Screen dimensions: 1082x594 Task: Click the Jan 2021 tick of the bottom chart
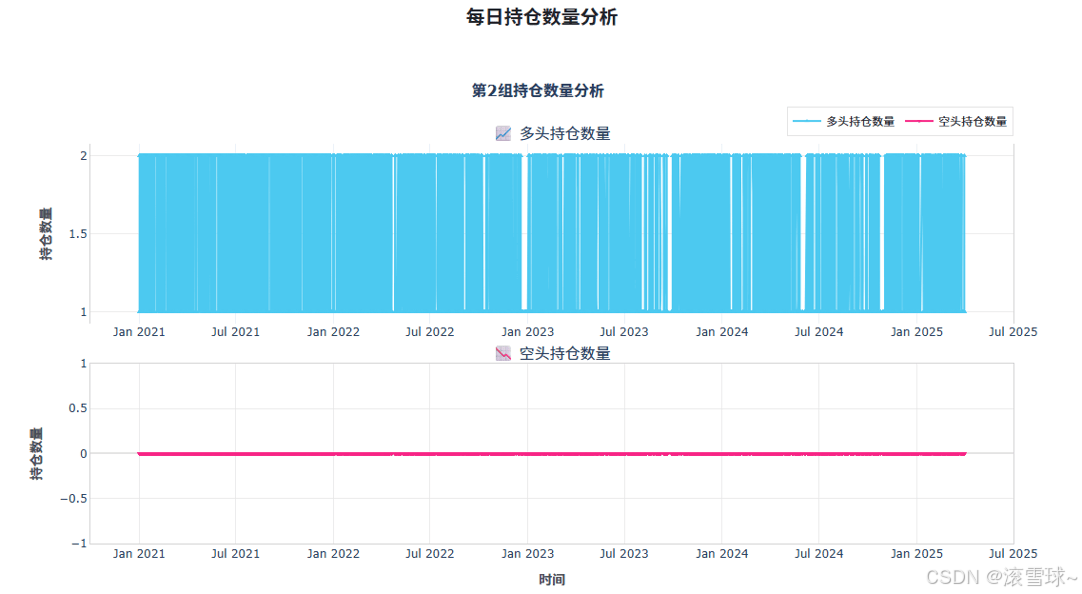point(139,554)
